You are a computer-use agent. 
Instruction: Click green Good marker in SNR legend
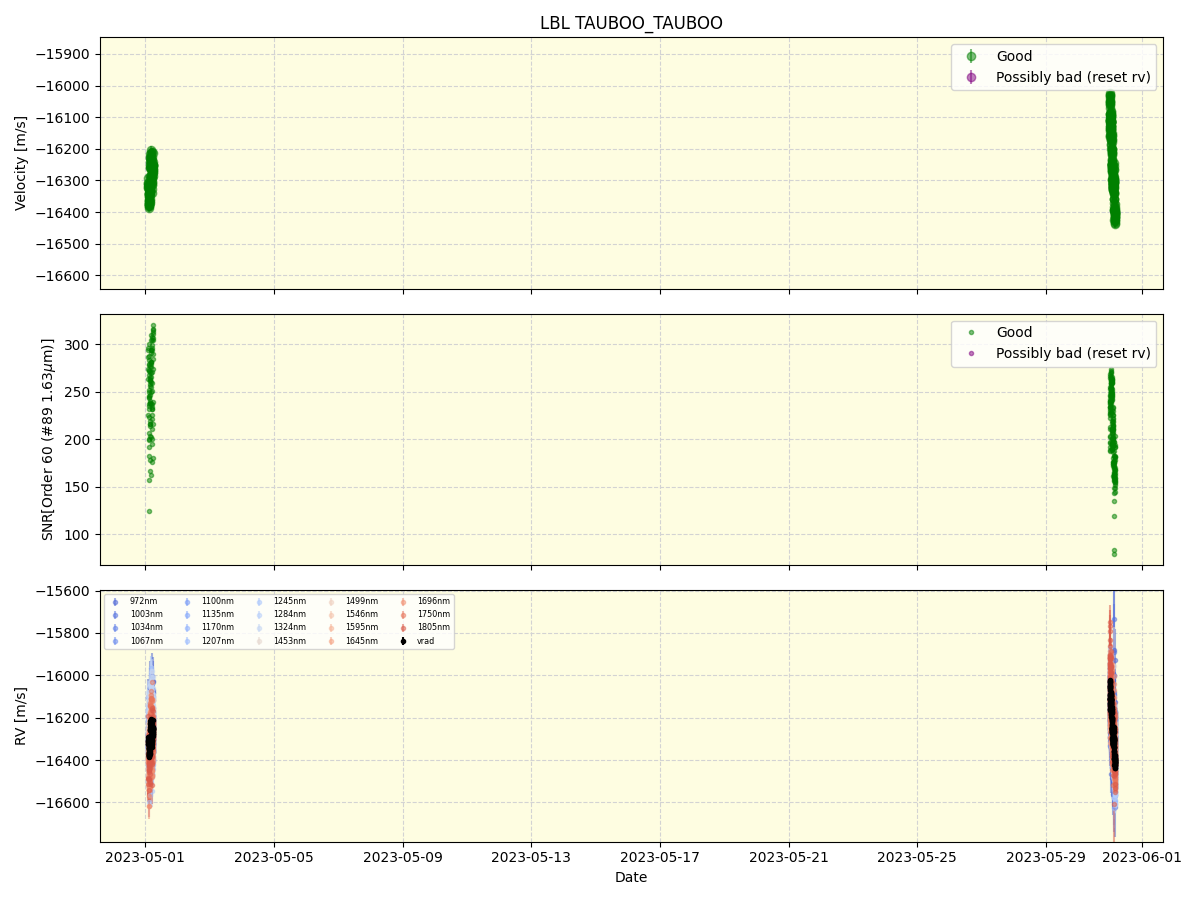pos(971,332)
